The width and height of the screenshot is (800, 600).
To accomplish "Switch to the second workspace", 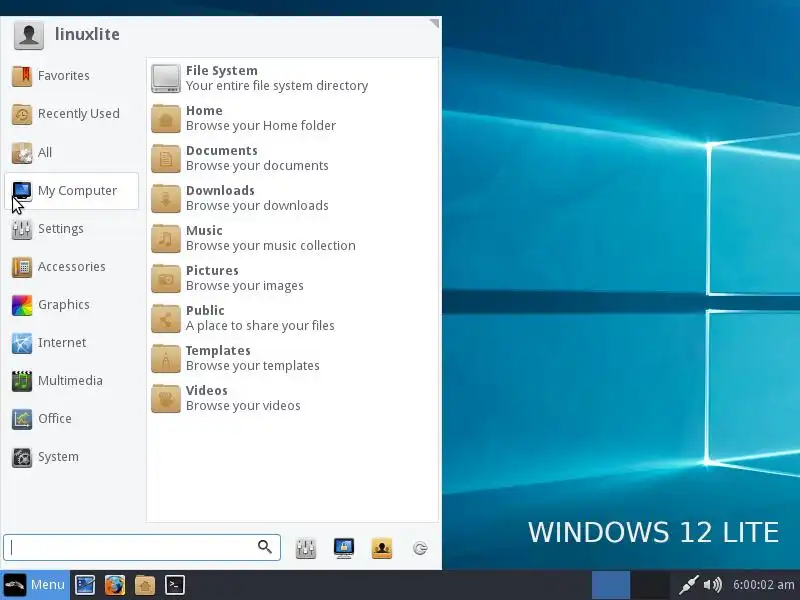I will pyautogui.click(x=651, y=585).
